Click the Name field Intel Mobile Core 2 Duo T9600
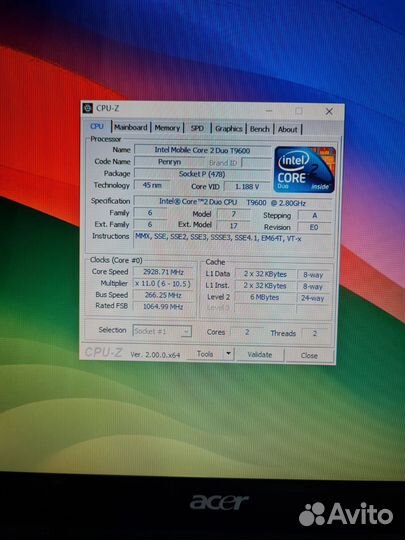Screen dimensions: 405x540 coord(202,150)
